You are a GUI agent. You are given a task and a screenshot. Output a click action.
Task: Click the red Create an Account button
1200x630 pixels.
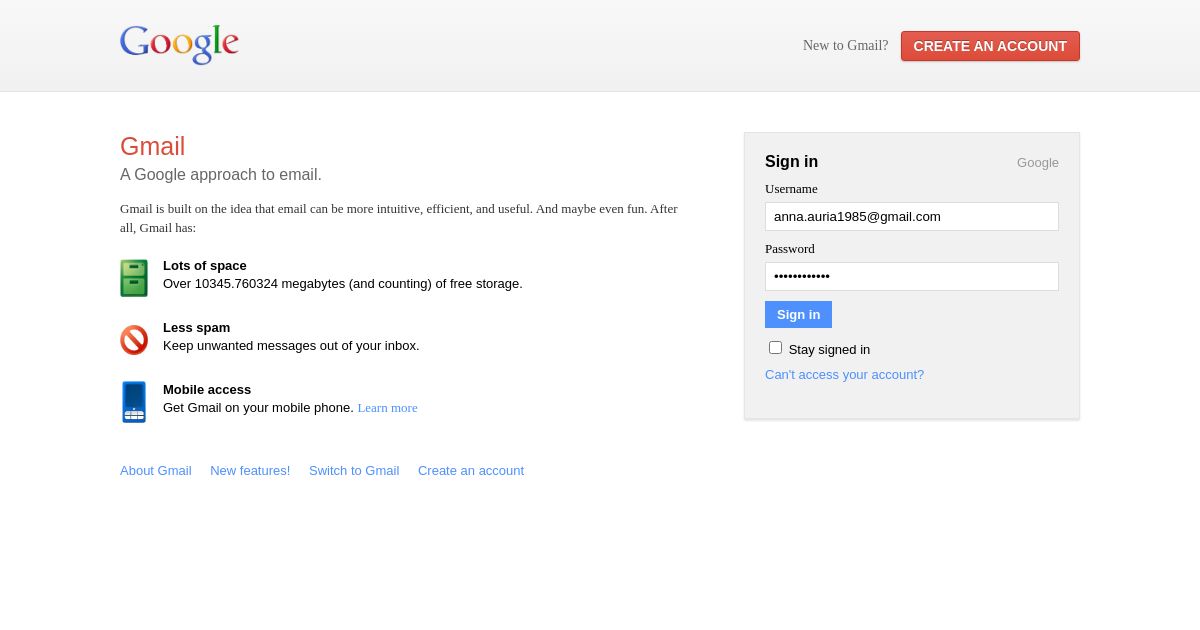click(989, 46)
